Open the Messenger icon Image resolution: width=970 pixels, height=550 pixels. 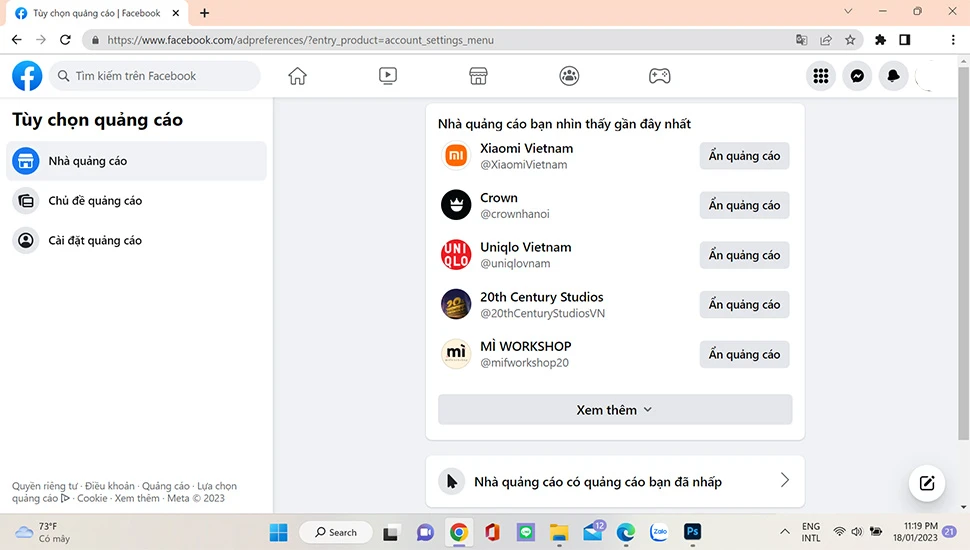point(857,76)
